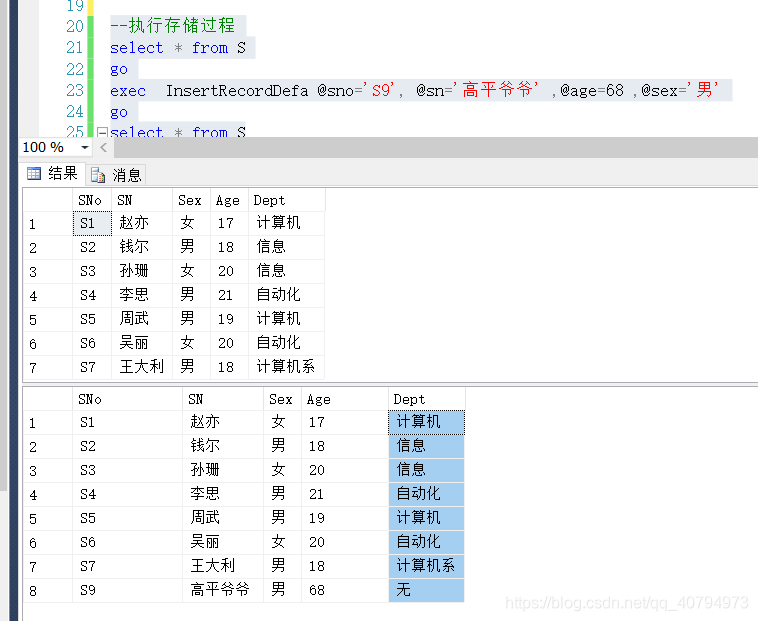The width and height of the screenshot is (758, 621).
Task: Select cell 王大利 in the first result grid
Action: (x=142, y=367)
